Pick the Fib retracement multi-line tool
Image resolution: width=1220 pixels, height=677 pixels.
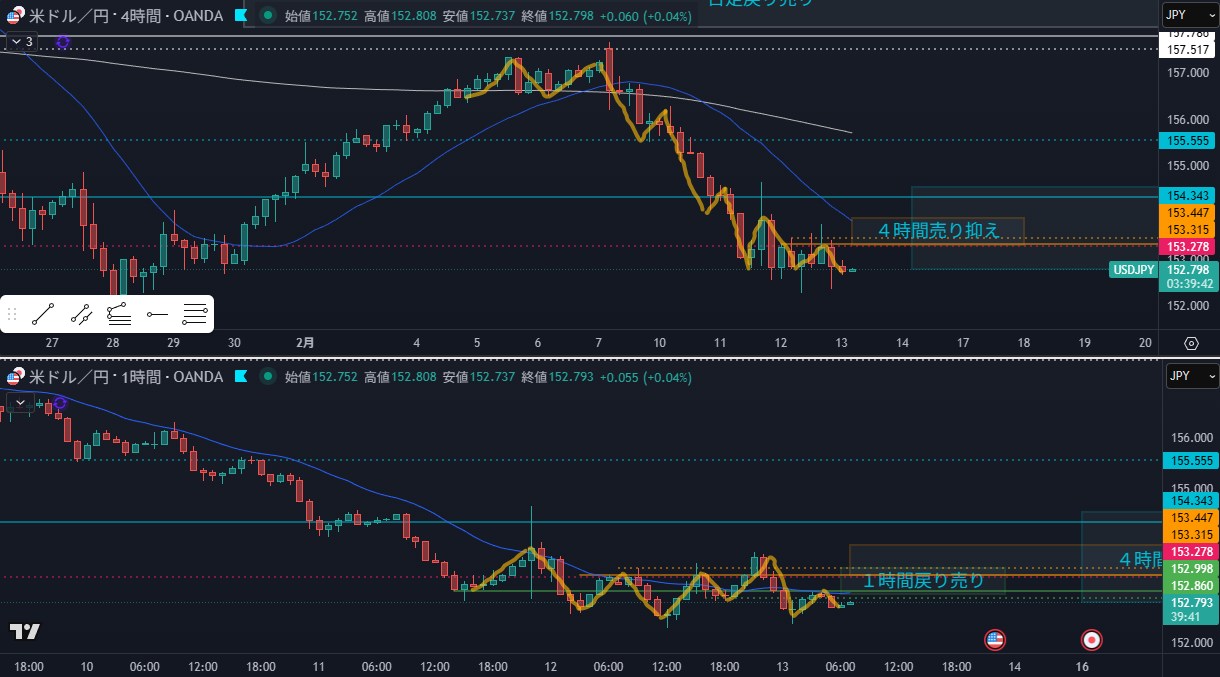[195, 315]
